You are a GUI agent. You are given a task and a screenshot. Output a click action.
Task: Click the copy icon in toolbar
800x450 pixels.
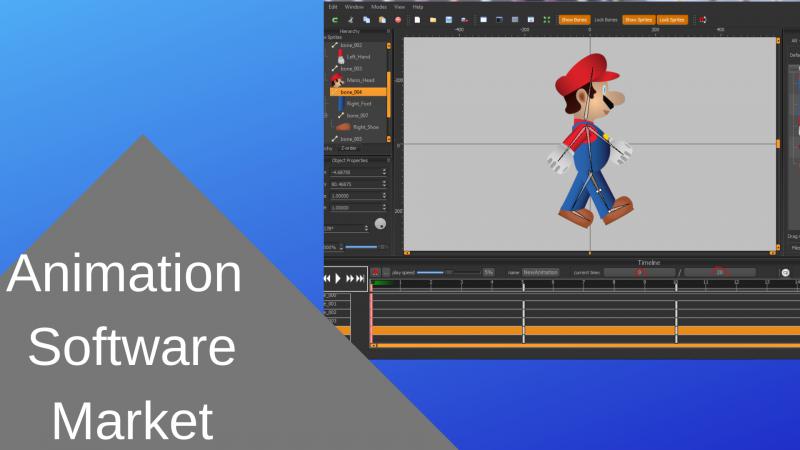tap(366, 20)
